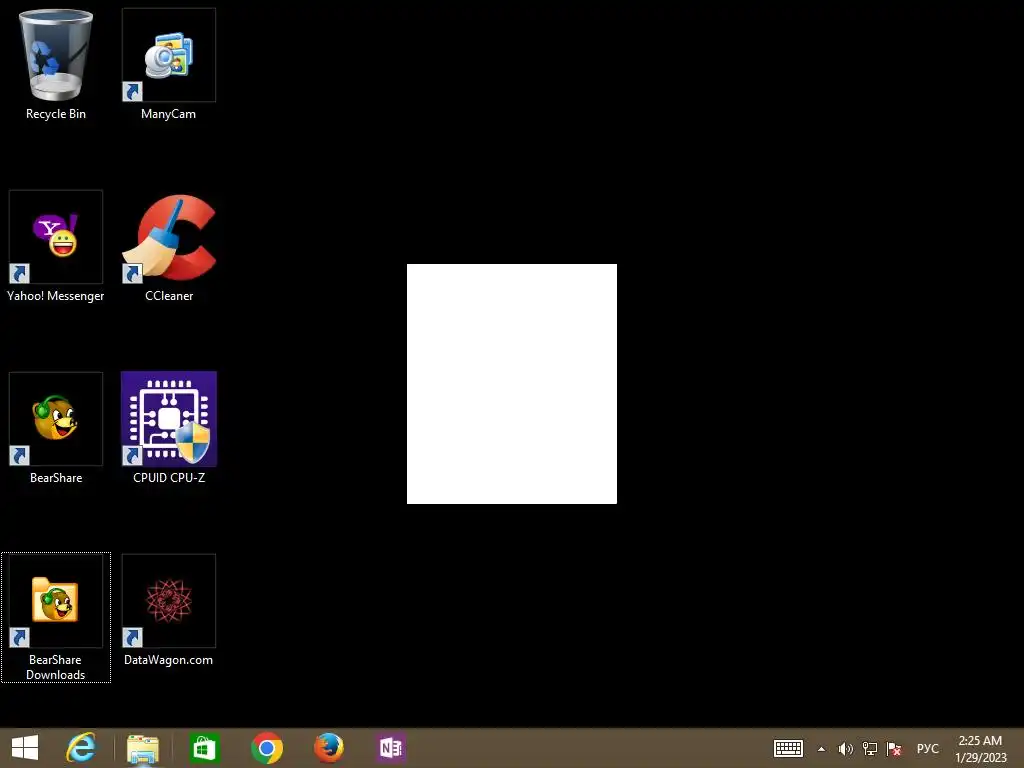Select the BearShare shortcut icon
Image resolution: width=1024 pixels, height=768 pixels.
pos(56,419)
